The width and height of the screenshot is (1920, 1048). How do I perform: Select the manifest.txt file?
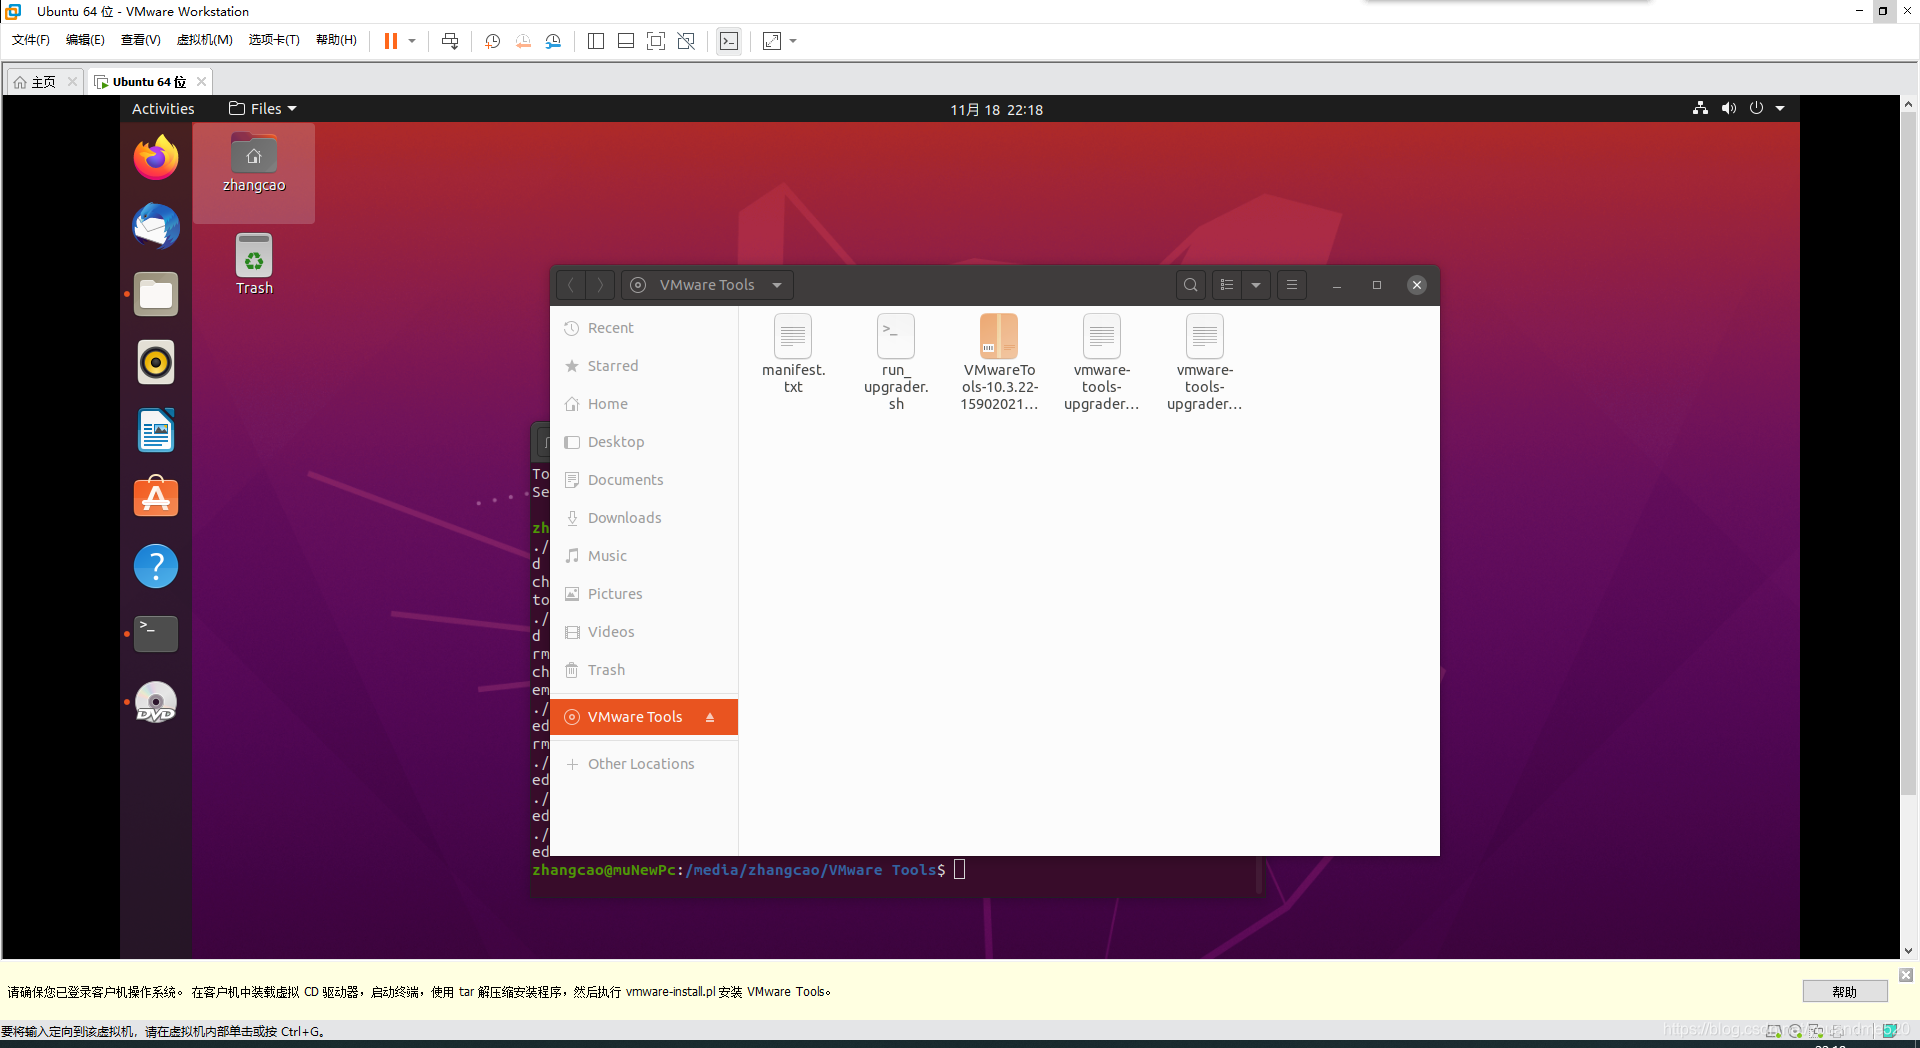793,354
